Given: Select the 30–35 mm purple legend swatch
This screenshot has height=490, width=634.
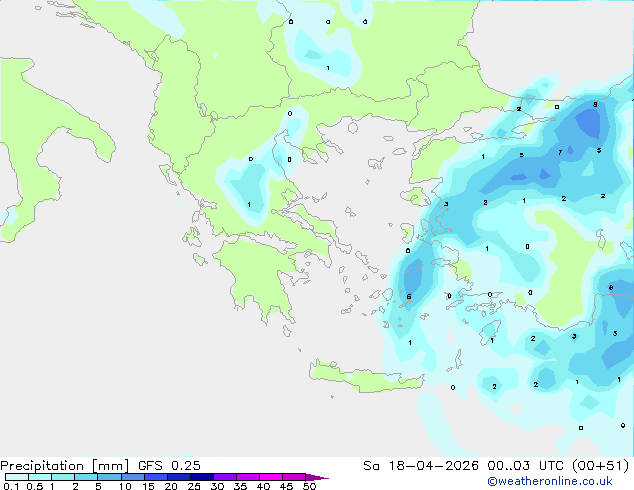Looking at the screenshot, I should click(225, 477).
